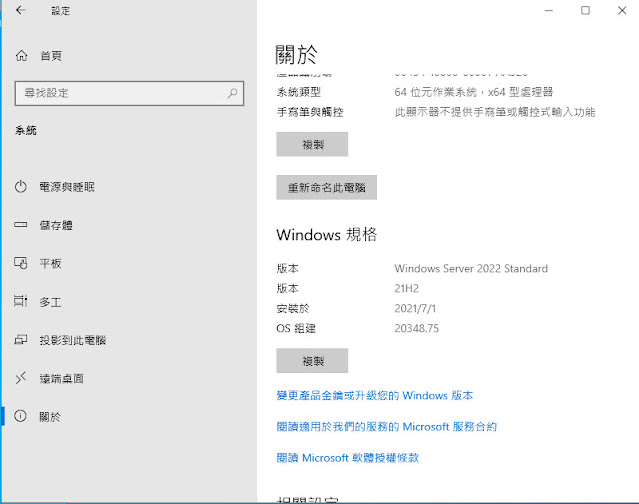This screenshot has width=639, height=504.
Task: Open 變更產品金鑰或升級您的 Windows 版本 link
Action: (375, 395)
